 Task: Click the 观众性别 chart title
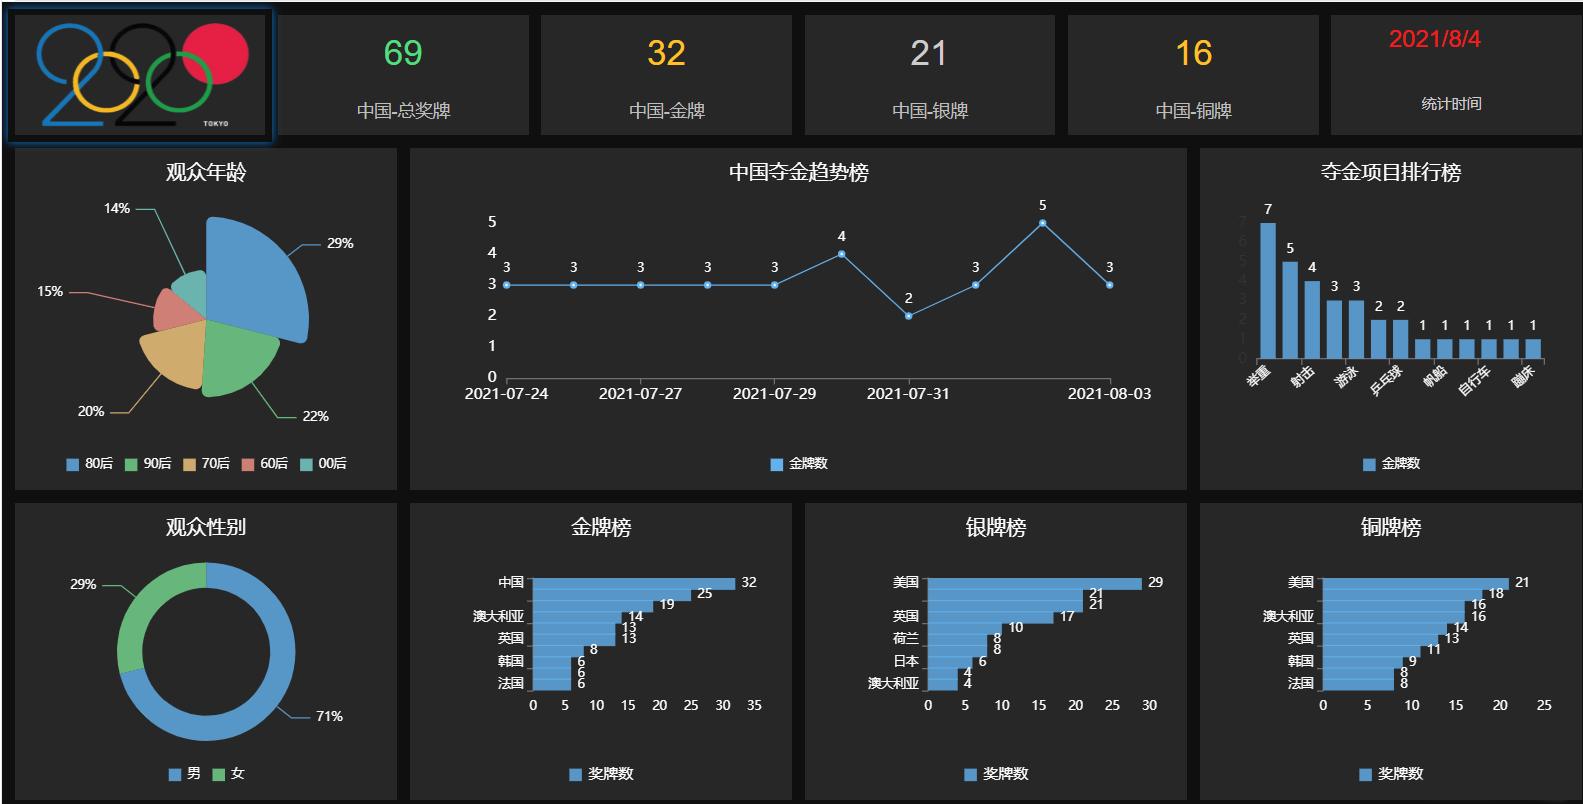coord(206,527)
